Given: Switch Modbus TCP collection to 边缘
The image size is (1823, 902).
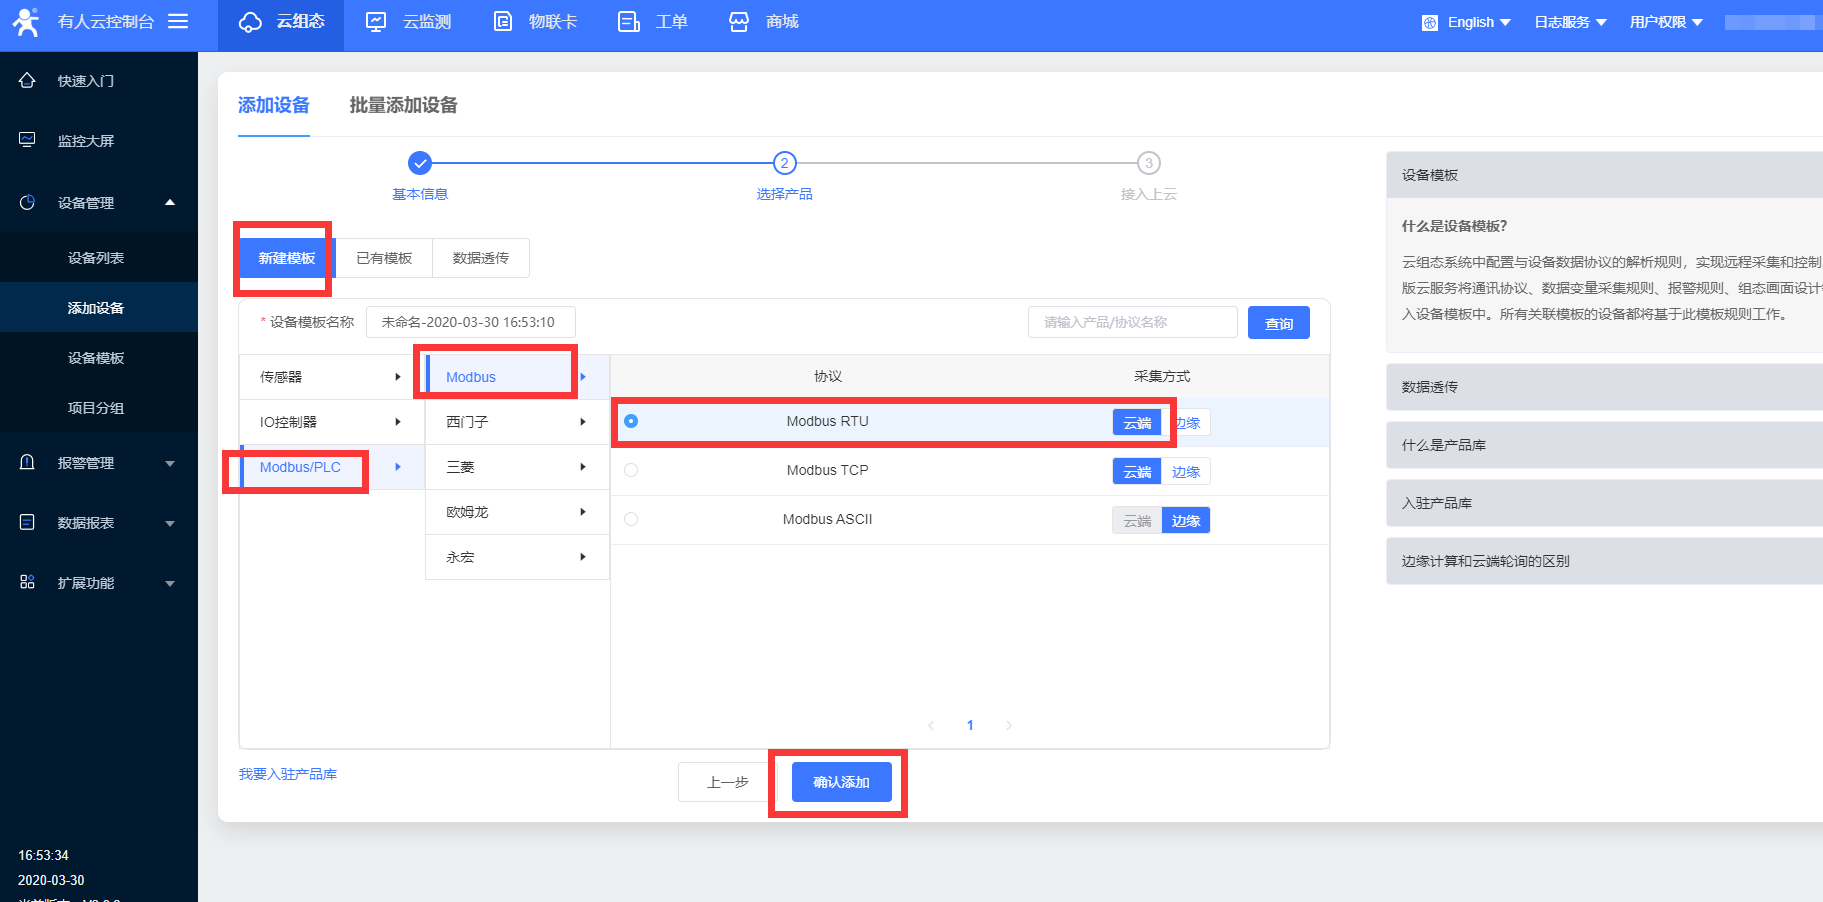Looking at the screenshot, I should click(x=1186, y=472).
